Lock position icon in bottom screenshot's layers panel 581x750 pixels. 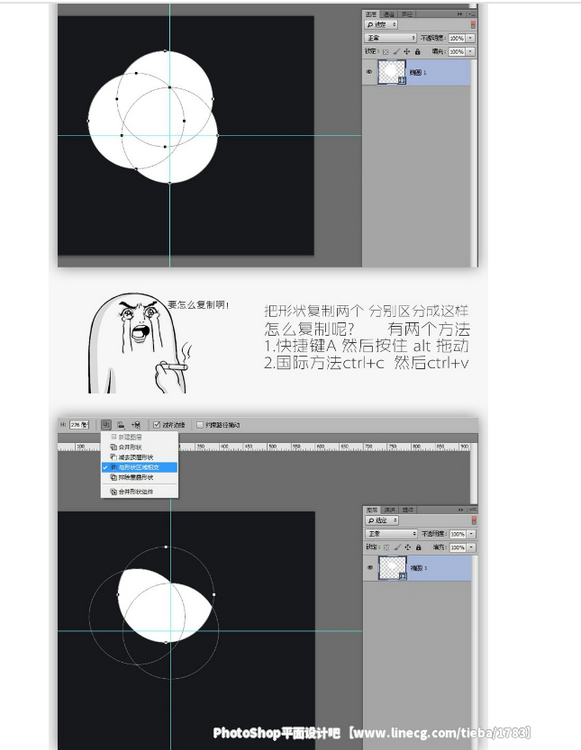[407, 547]
